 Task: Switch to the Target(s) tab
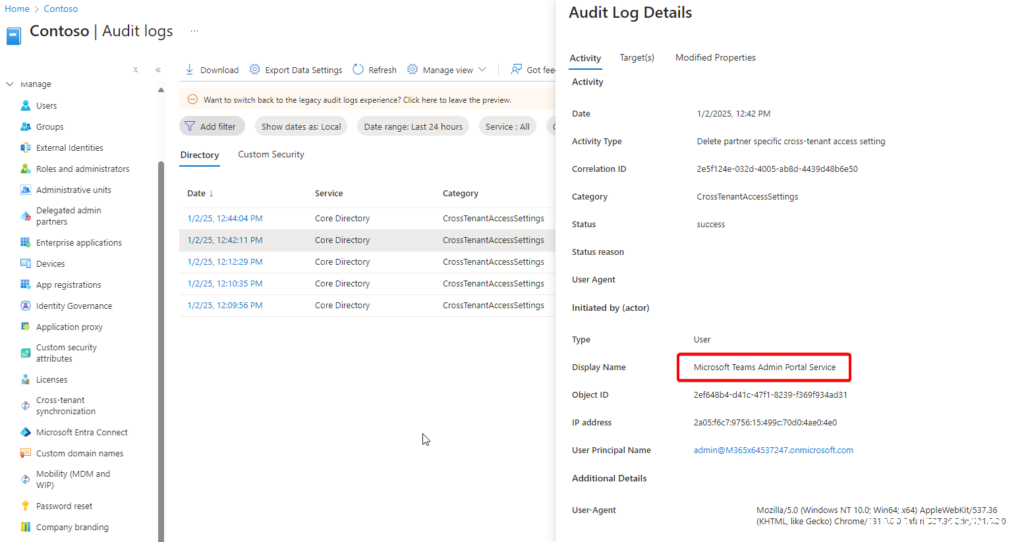coord(637,58)
